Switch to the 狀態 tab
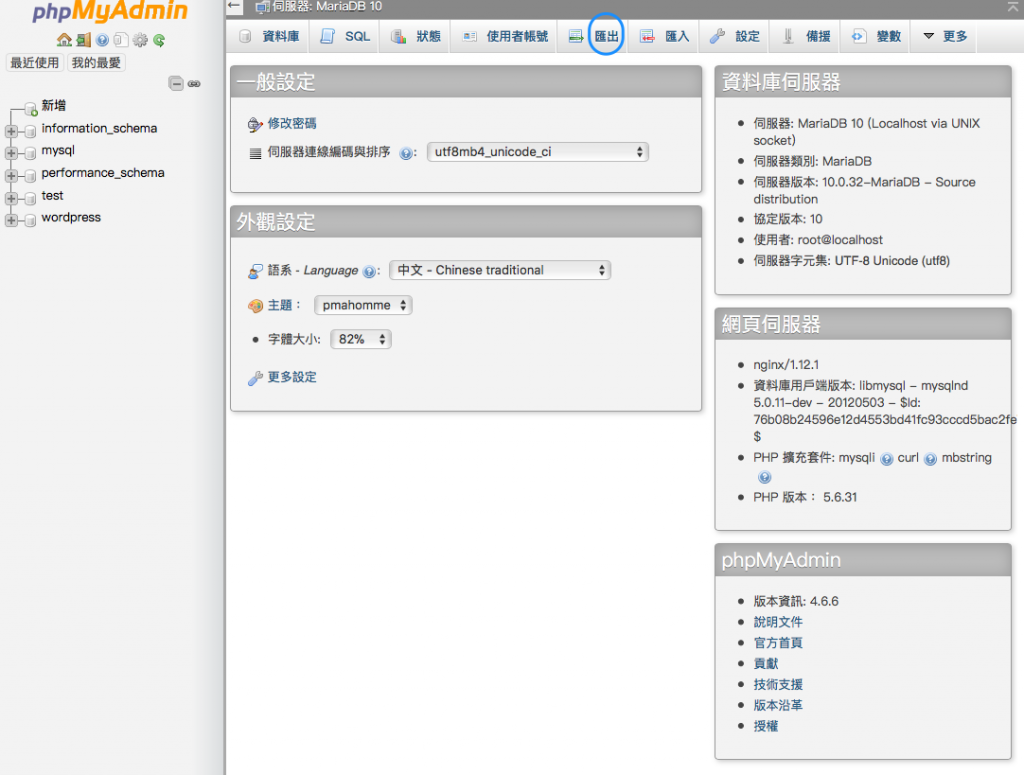Screen dimensions: 1024x775 pos(416,36)
